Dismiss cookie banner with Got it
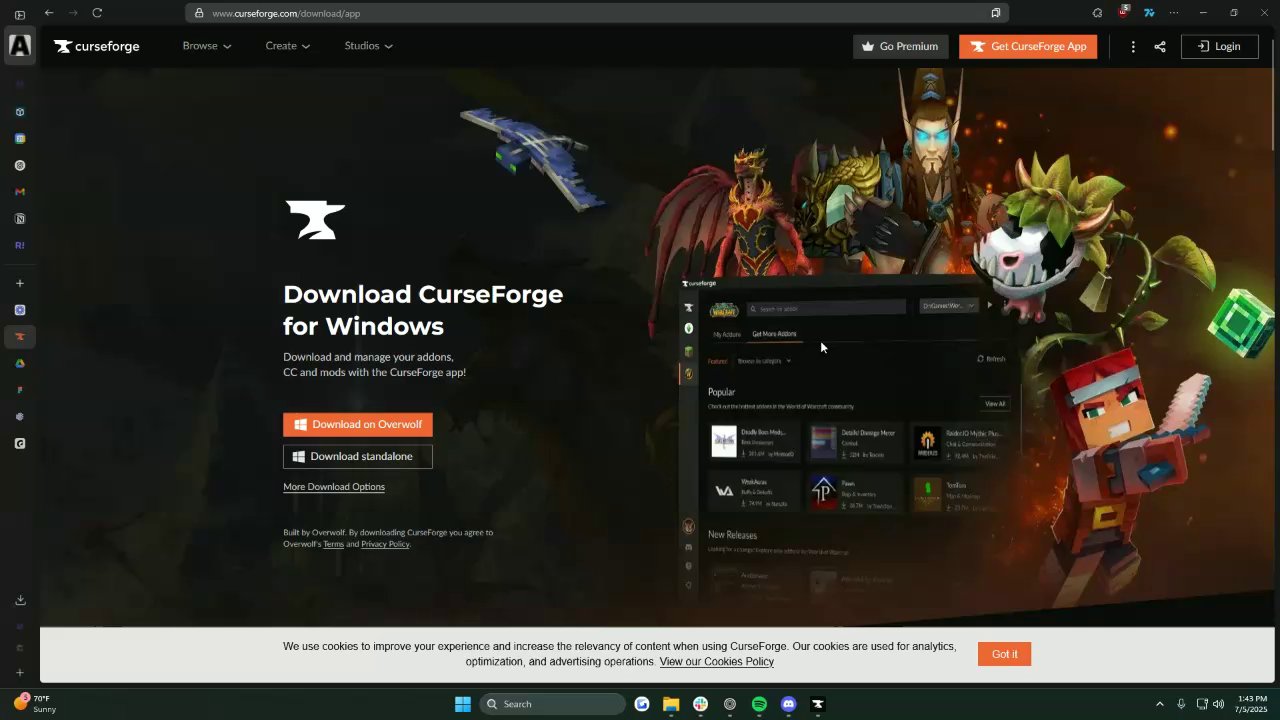 click(x=1004, y=654)
